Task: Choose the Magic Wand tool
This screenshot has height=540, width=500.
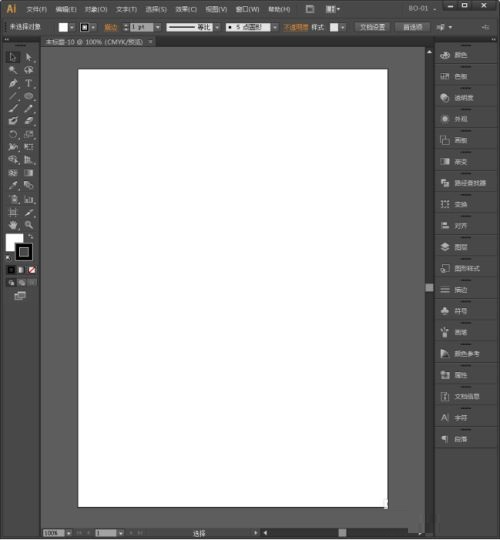Action: pyautogui.click(x=13, y=70)
